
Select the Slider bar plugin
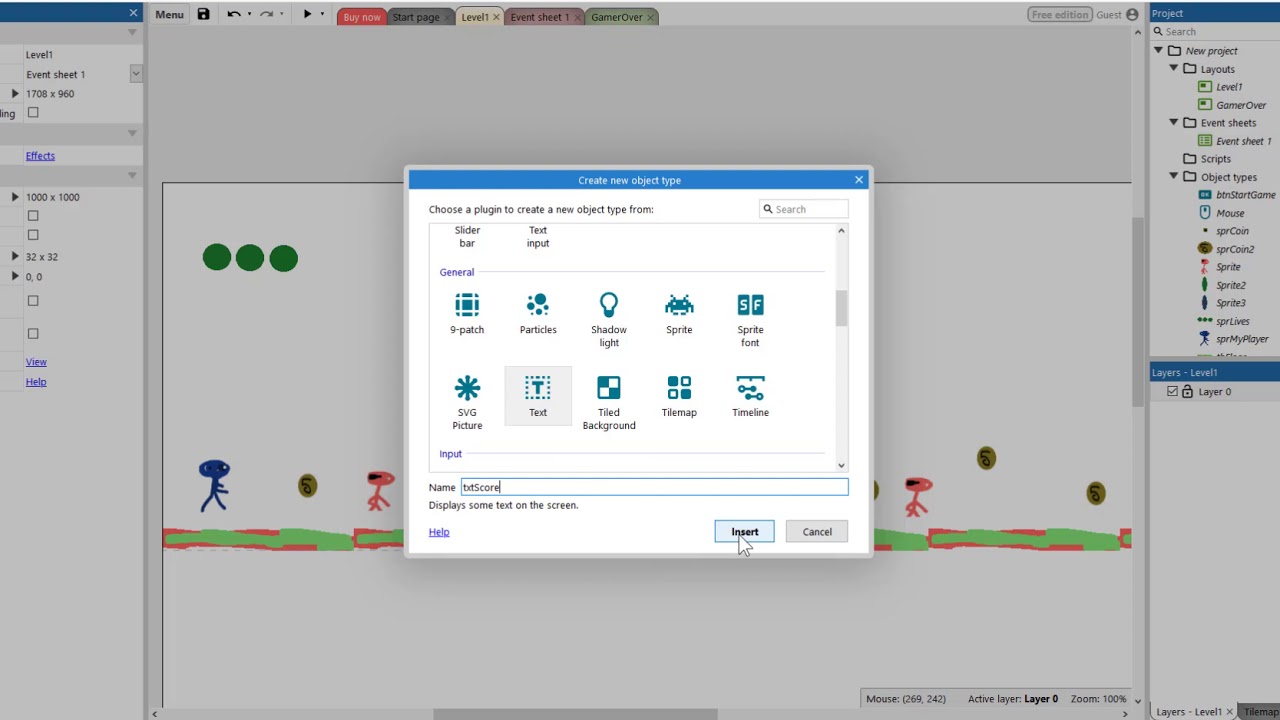tap(467, 237)
